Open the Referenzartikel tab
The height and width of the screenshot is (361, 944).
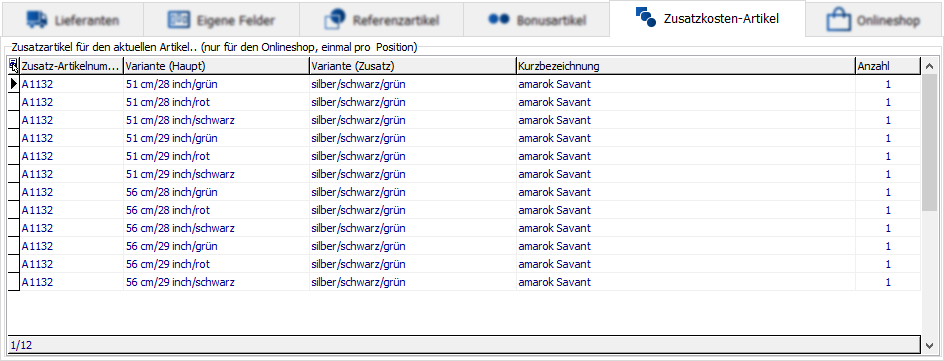[x=381, y=20]
